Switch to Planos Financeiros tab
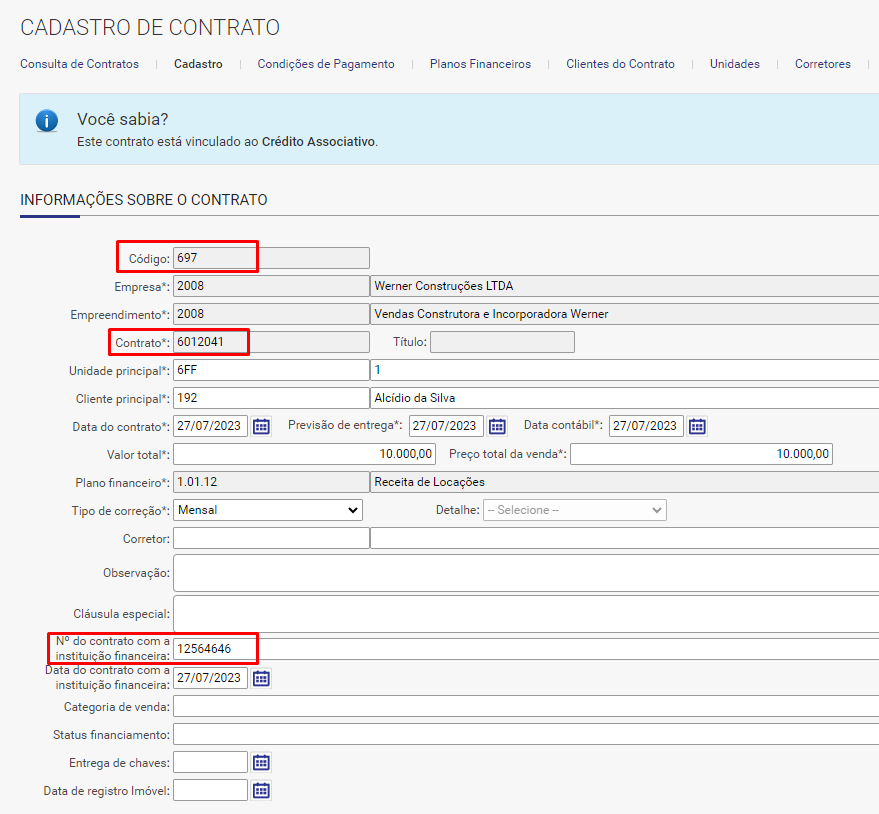 point(480,64)
